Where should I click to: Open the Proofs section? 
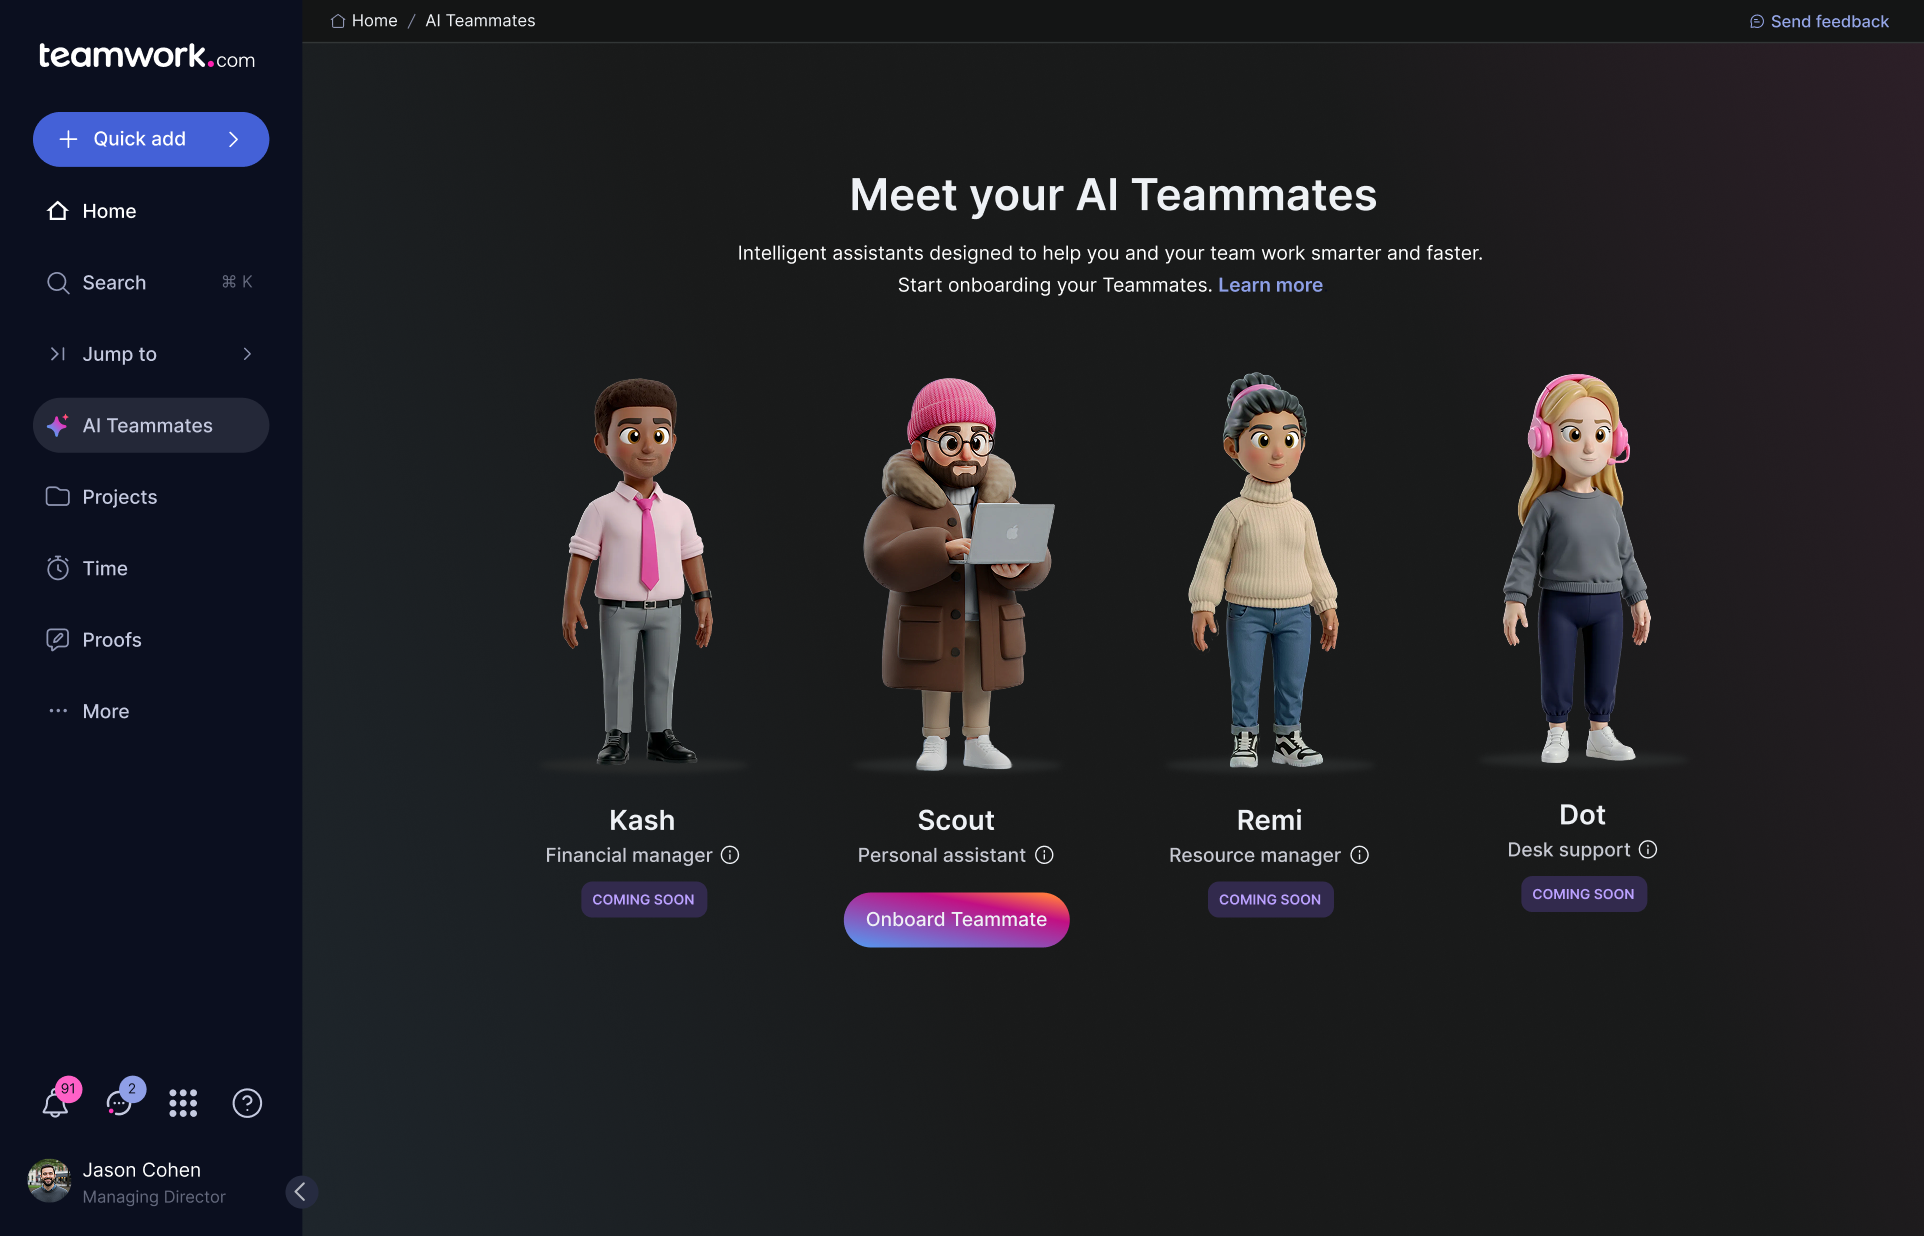click(x=111, y=640)
